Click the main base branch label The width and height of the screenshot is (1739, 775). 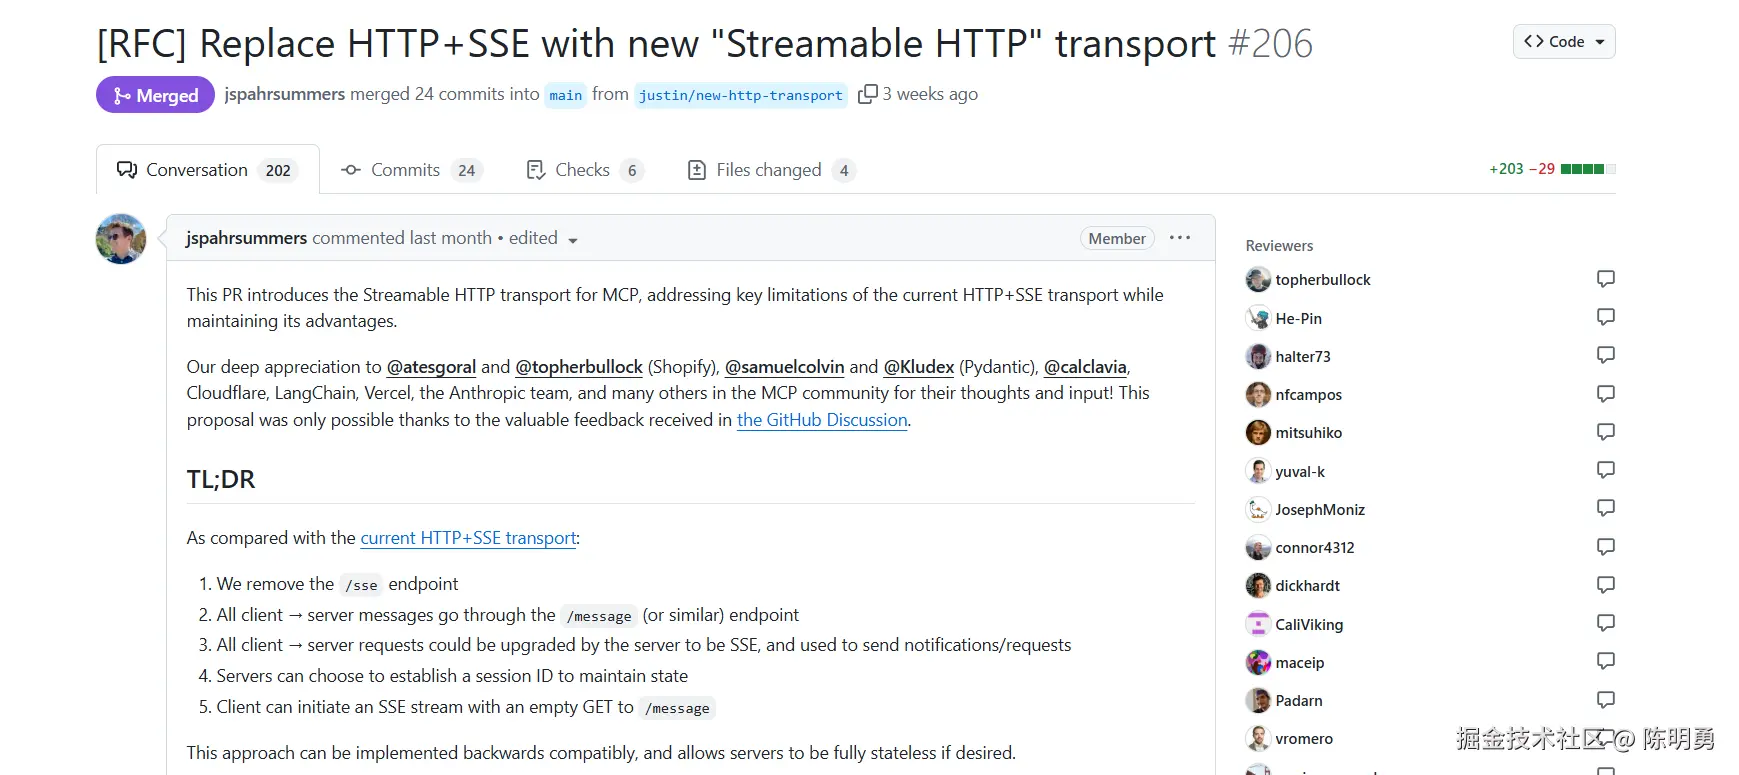tap(565, 95)
